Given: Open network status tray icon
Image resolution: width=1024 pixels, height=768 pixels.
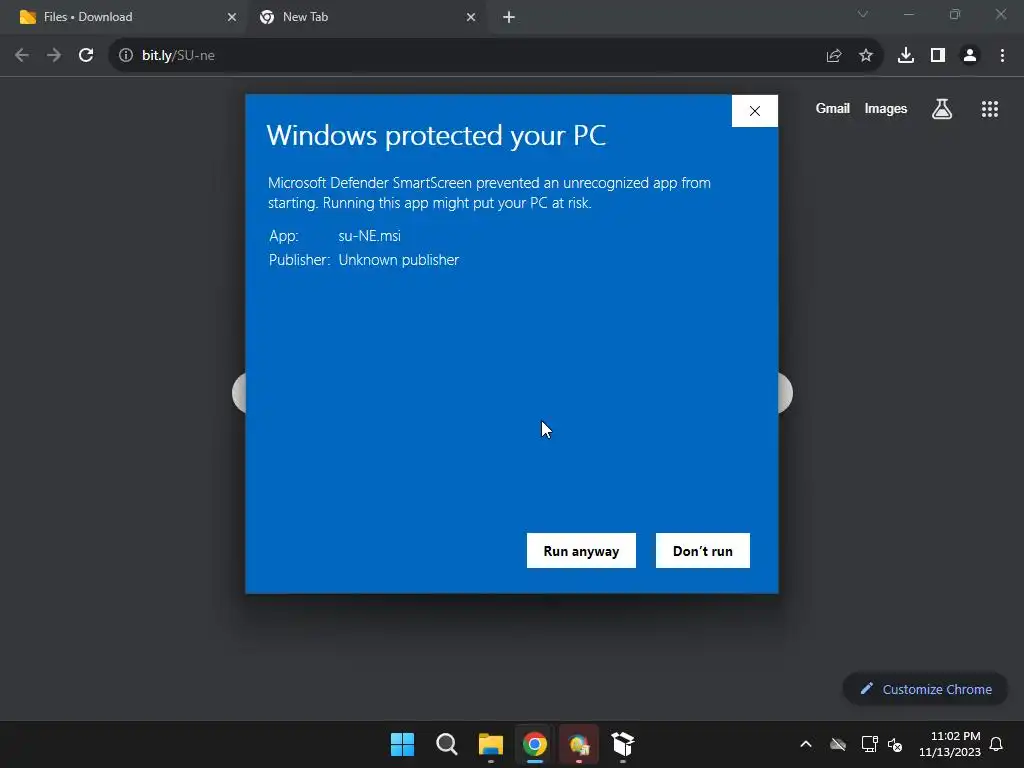Looking at the screenshot, I should 869,744.
